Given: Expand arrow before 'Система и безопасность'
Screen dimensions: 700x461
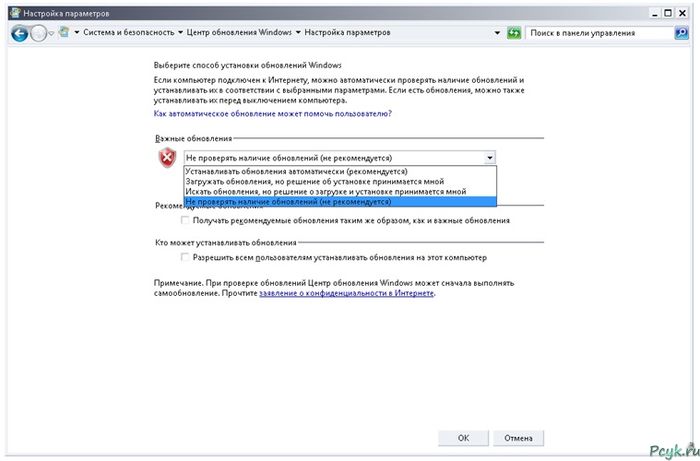Looking at the screenshot, I should [x=77, y=33].
